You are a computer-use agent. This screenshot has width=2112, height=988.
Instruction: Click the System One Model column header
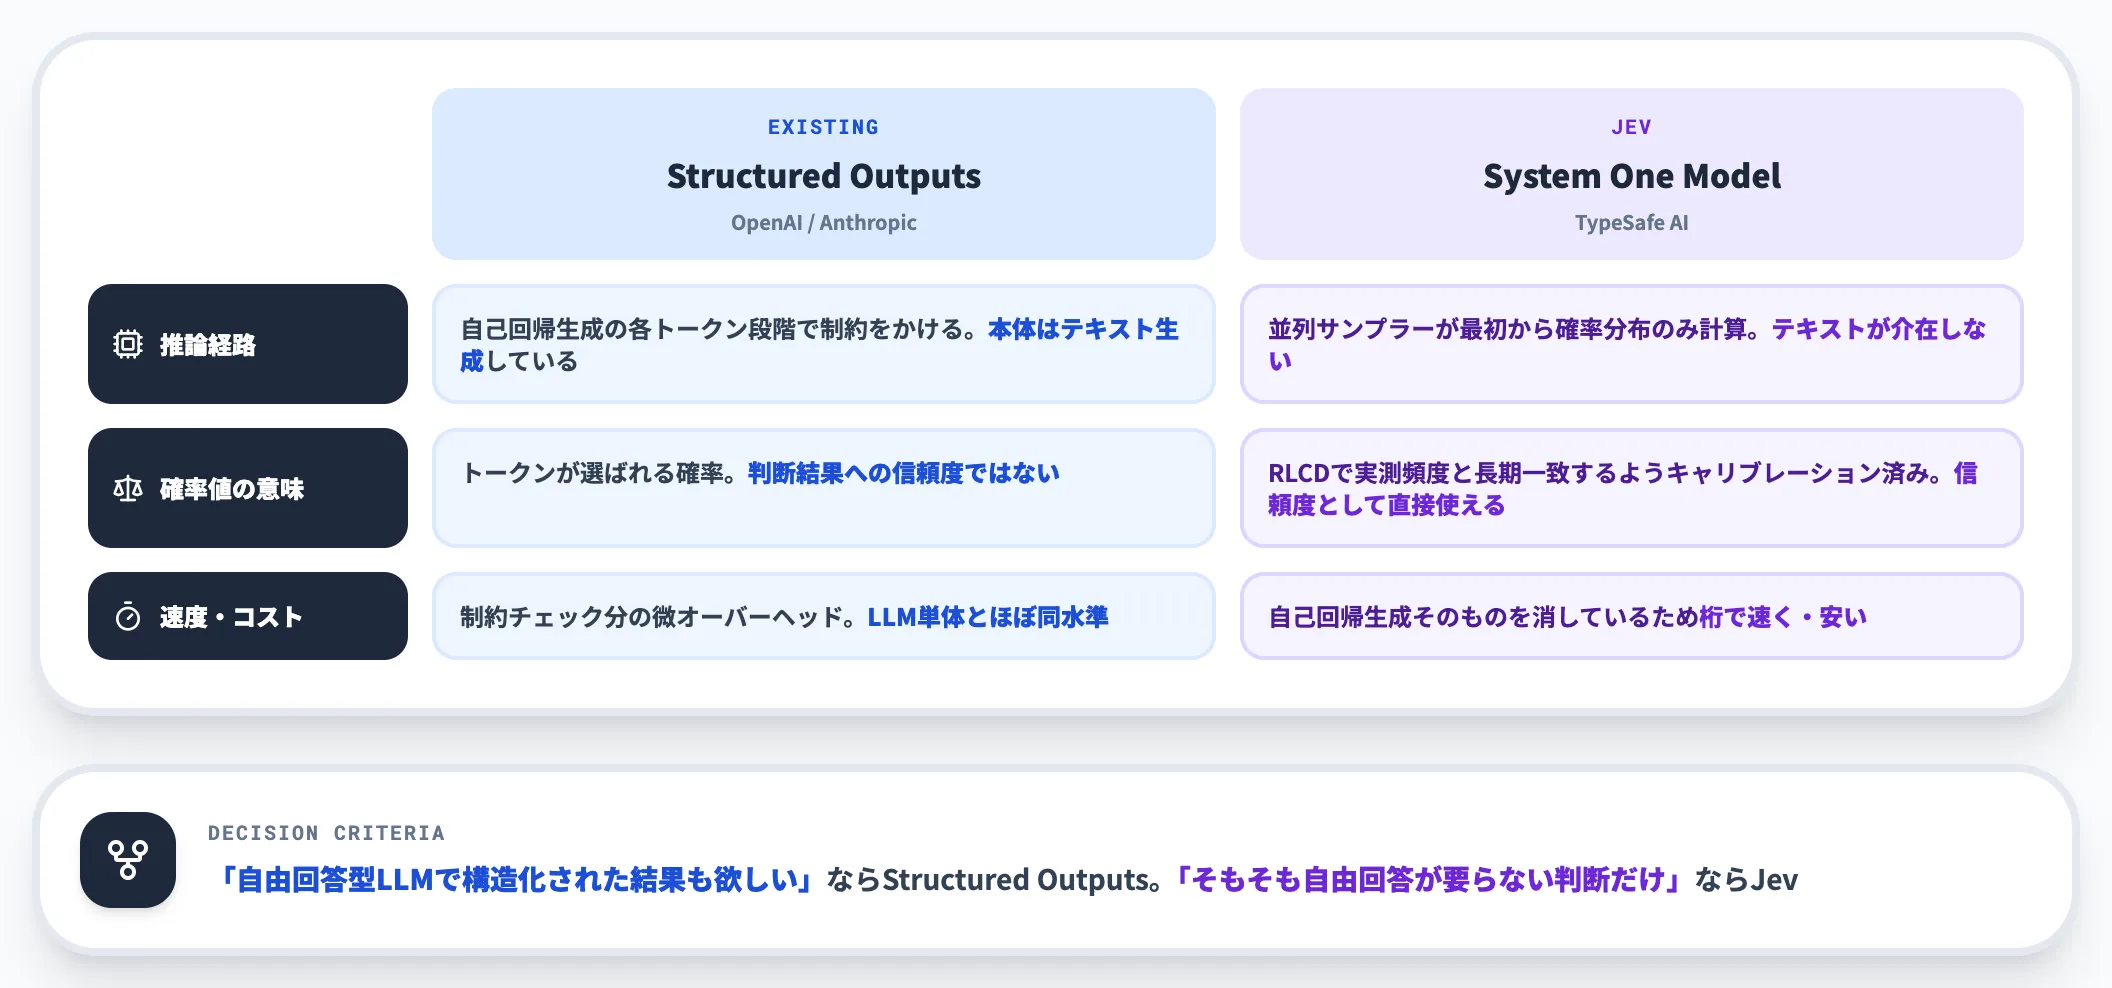1632,174
